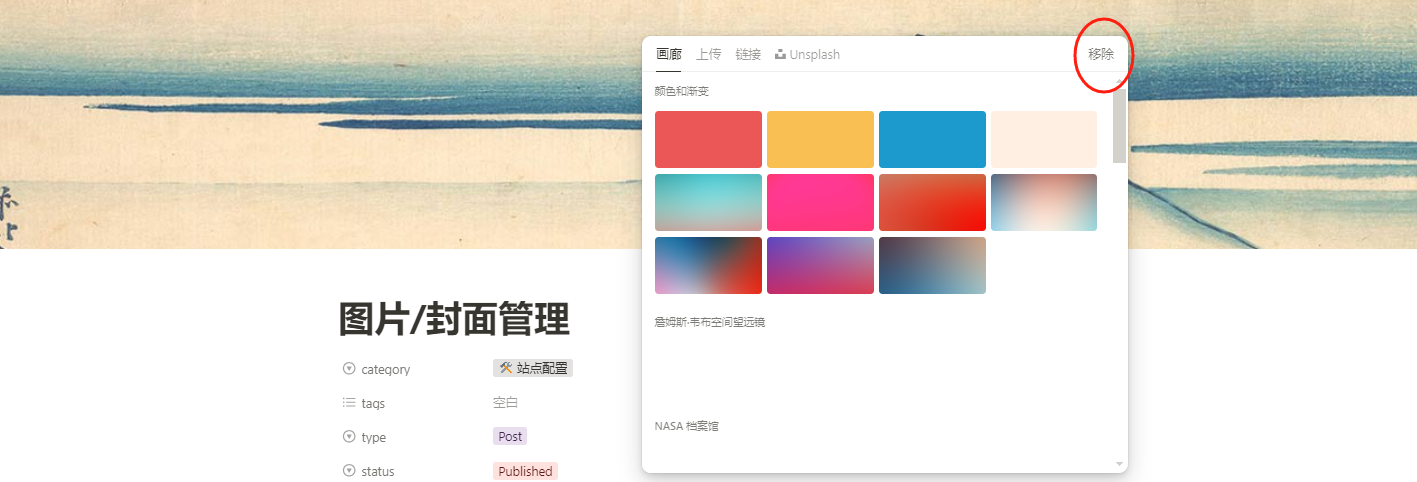
Task: Choose the orange-red gradient cover
Action: point(932,202)
